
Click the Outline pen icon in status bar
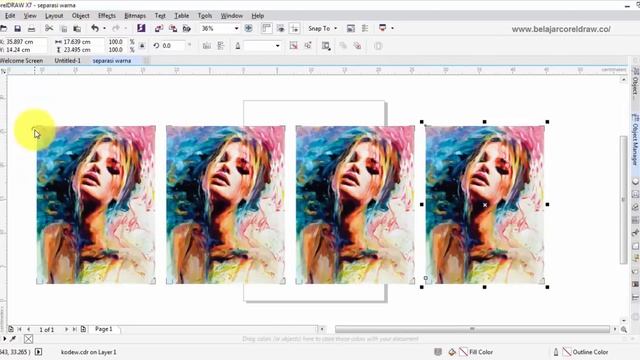coord(556,352)
